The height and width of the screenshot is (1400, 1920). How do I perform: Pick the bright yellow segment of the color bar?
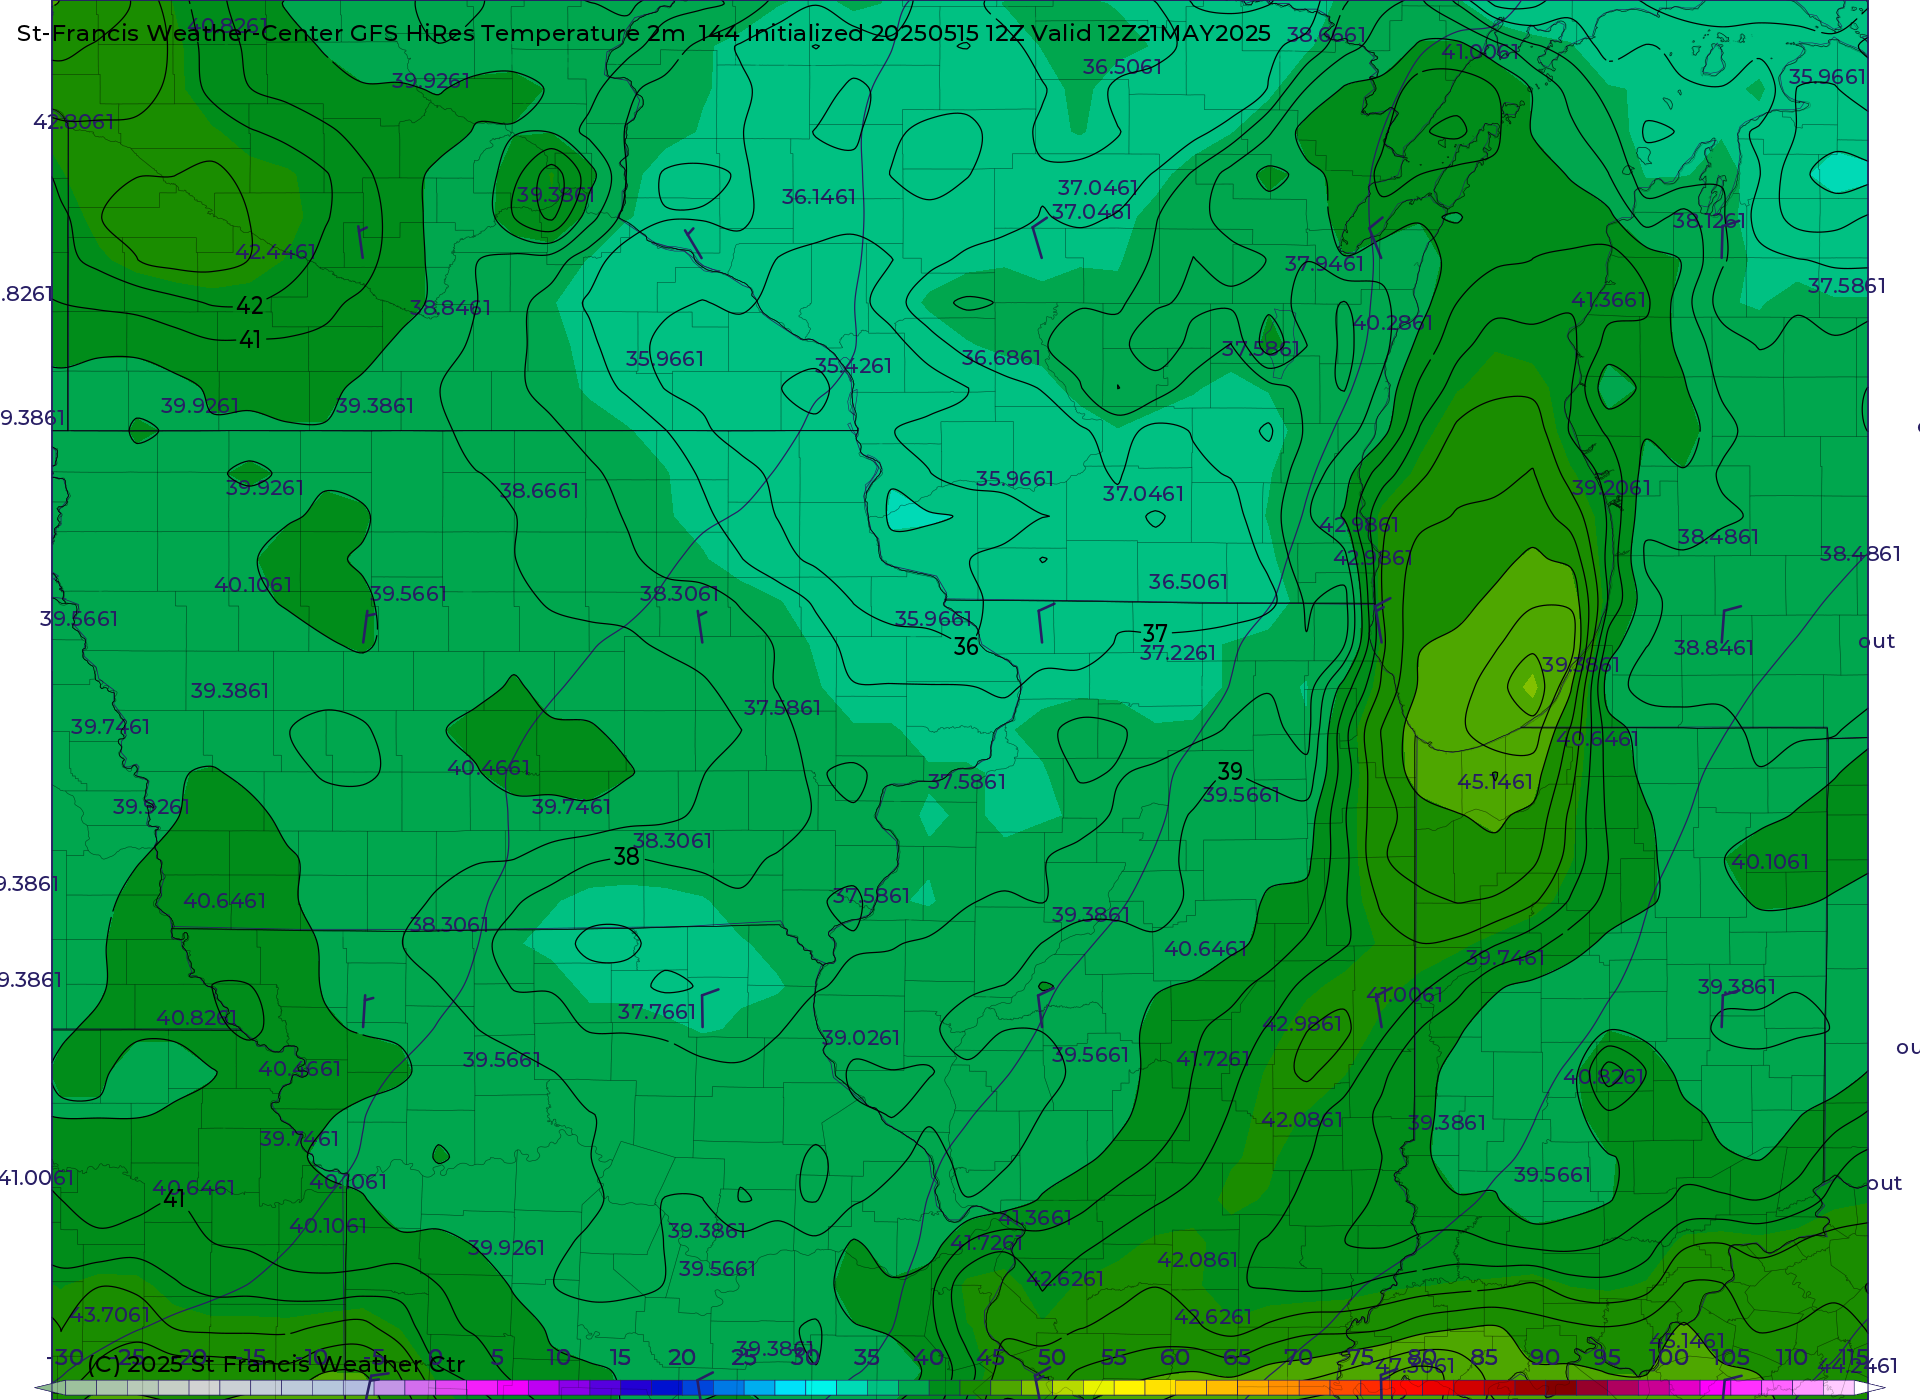[x=1130, y=1388]
